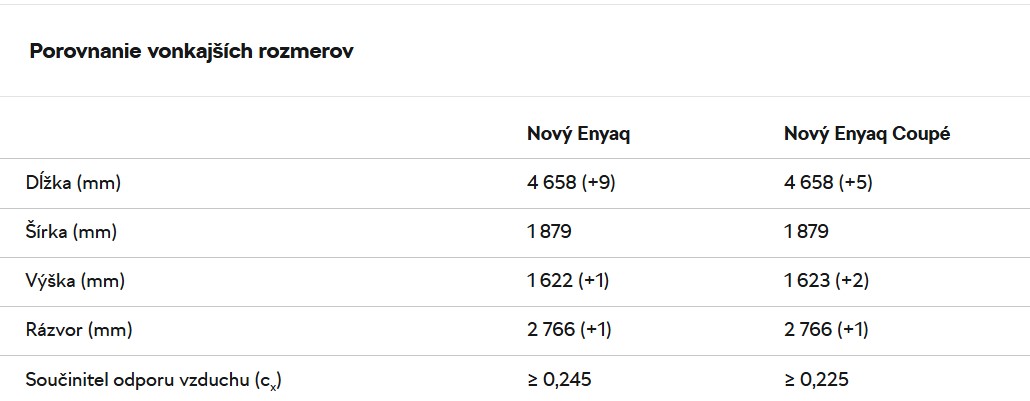Click the 'Šírka (mm)' row label
Viewport: 1030px width, 401px height.
pos(72,232)
